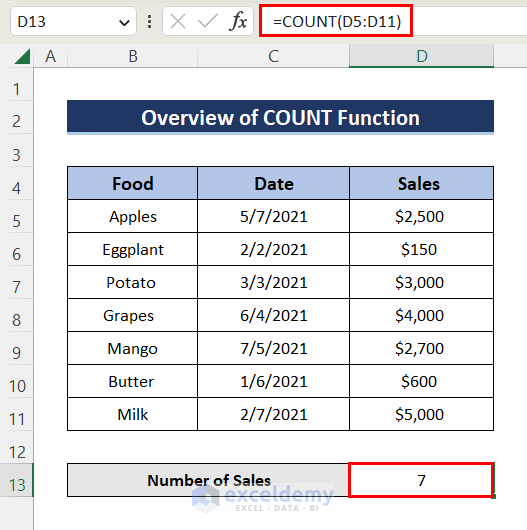
Task: Select column A header
Action: pos(51,56)
